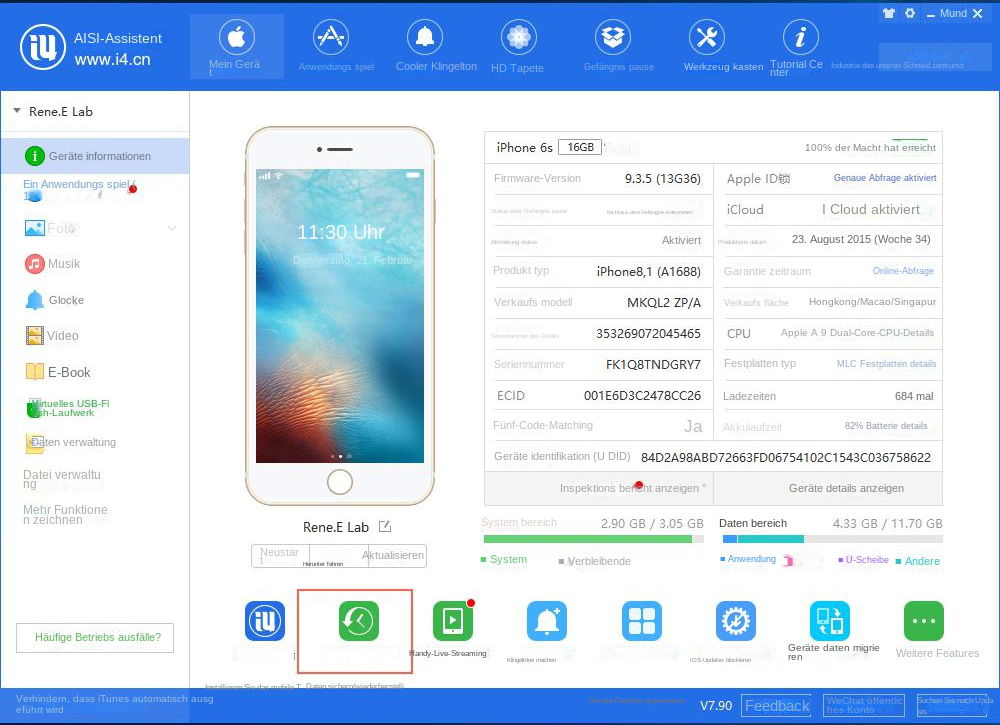
Task: Click the serial number FK1Q8TNDGRY7
Action: click(653, 365)
